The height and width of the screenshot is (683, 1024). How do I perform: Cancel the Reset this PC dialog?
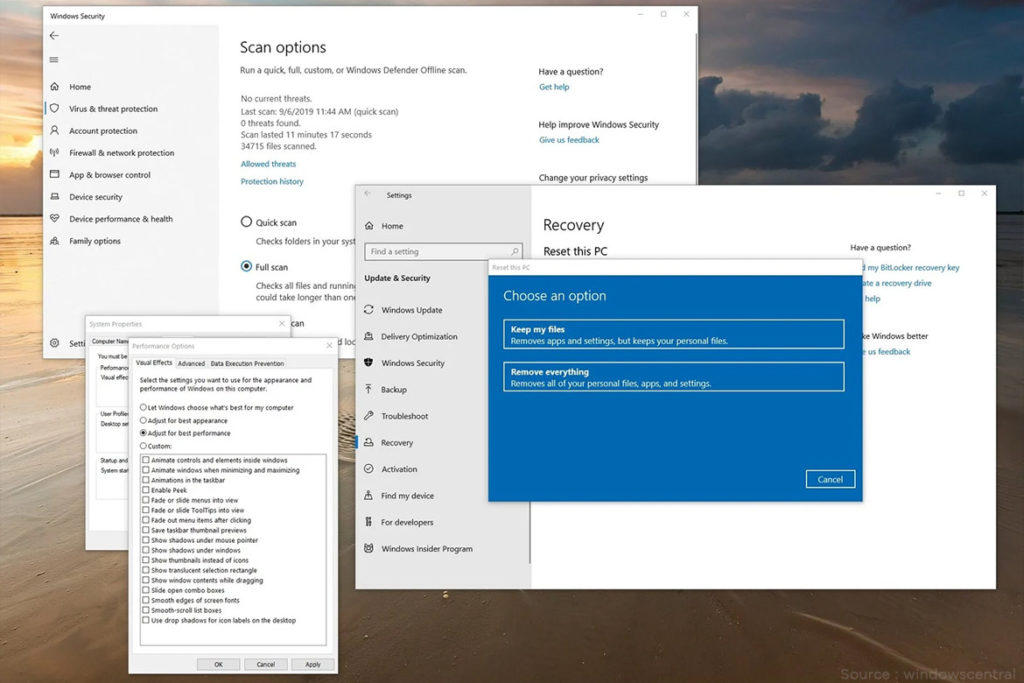pyautogui.click(x=830, y=479)
